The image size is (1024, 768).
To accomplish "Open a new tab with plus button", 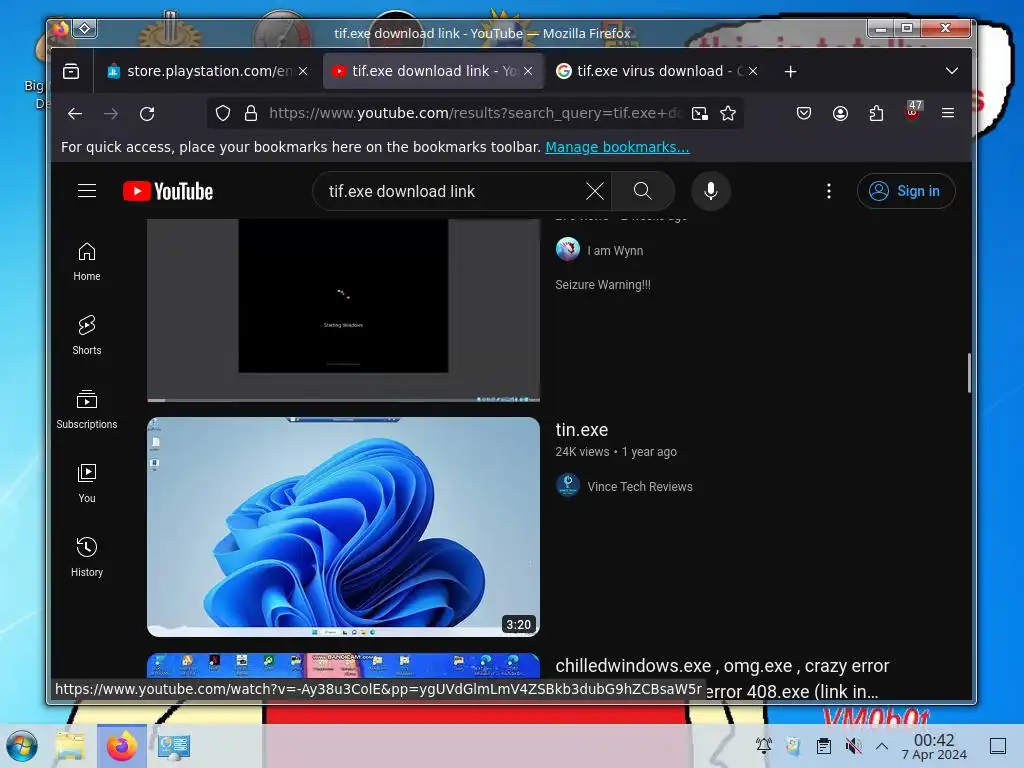I will point(790,71).
